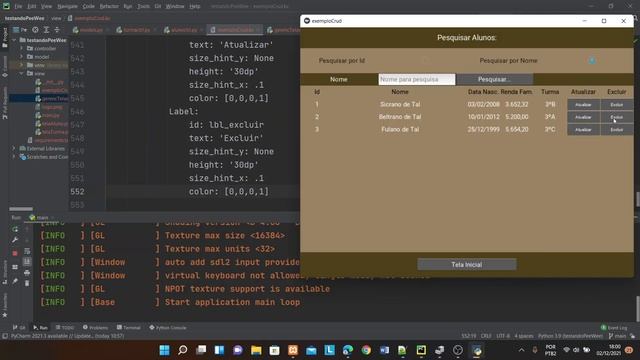Click the taskbar search icon
Image resolution: width=640 pixels, height=360 pixels.
[182, 350]
